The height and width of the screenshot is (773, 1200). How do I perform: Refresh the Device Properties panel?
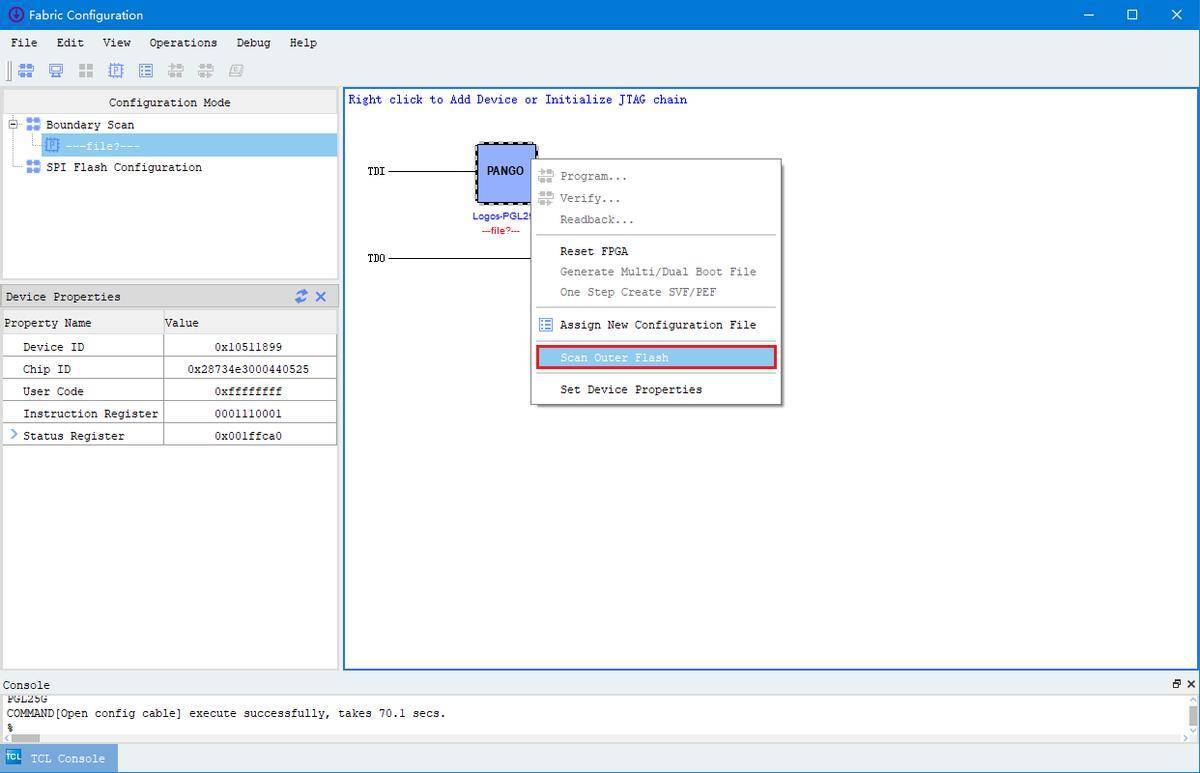(301, 296)
